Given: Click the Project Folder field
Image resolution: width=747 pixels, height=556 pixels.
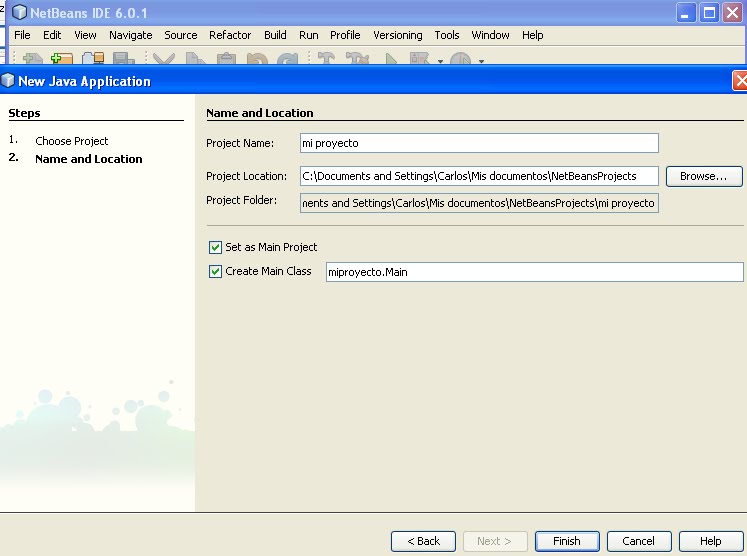Looking at the screenshot, I should click(x=479, y=203).
